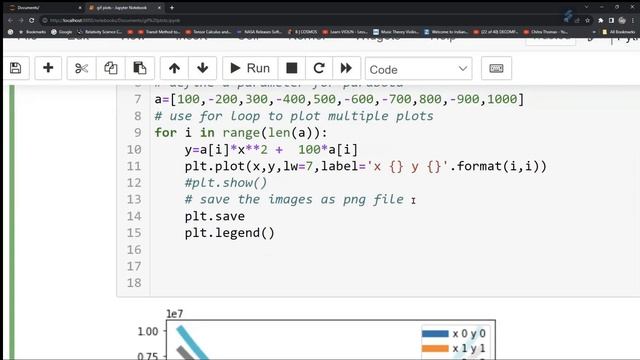Image resolution: width=640 pixels, height=360 pixels.
Task: Restart the kernel circular arrow icon
Action: point(319,68)
